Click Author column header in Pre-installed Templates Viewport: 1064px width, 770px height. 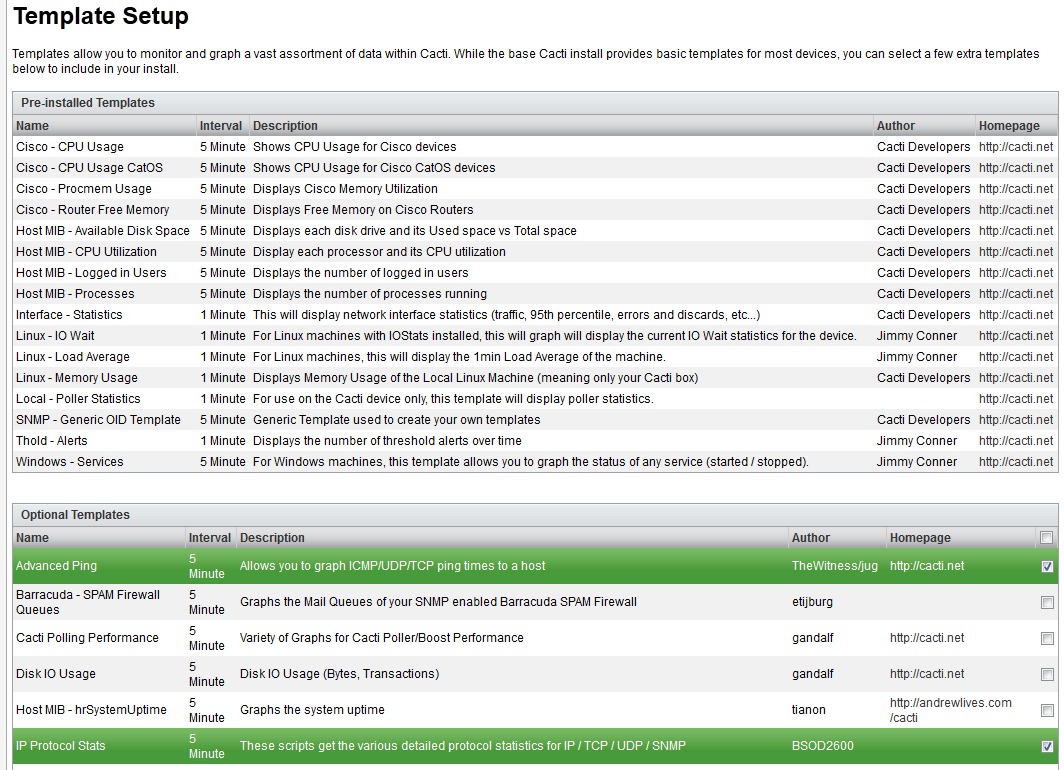pyautogui.click(x=896, y=126)
